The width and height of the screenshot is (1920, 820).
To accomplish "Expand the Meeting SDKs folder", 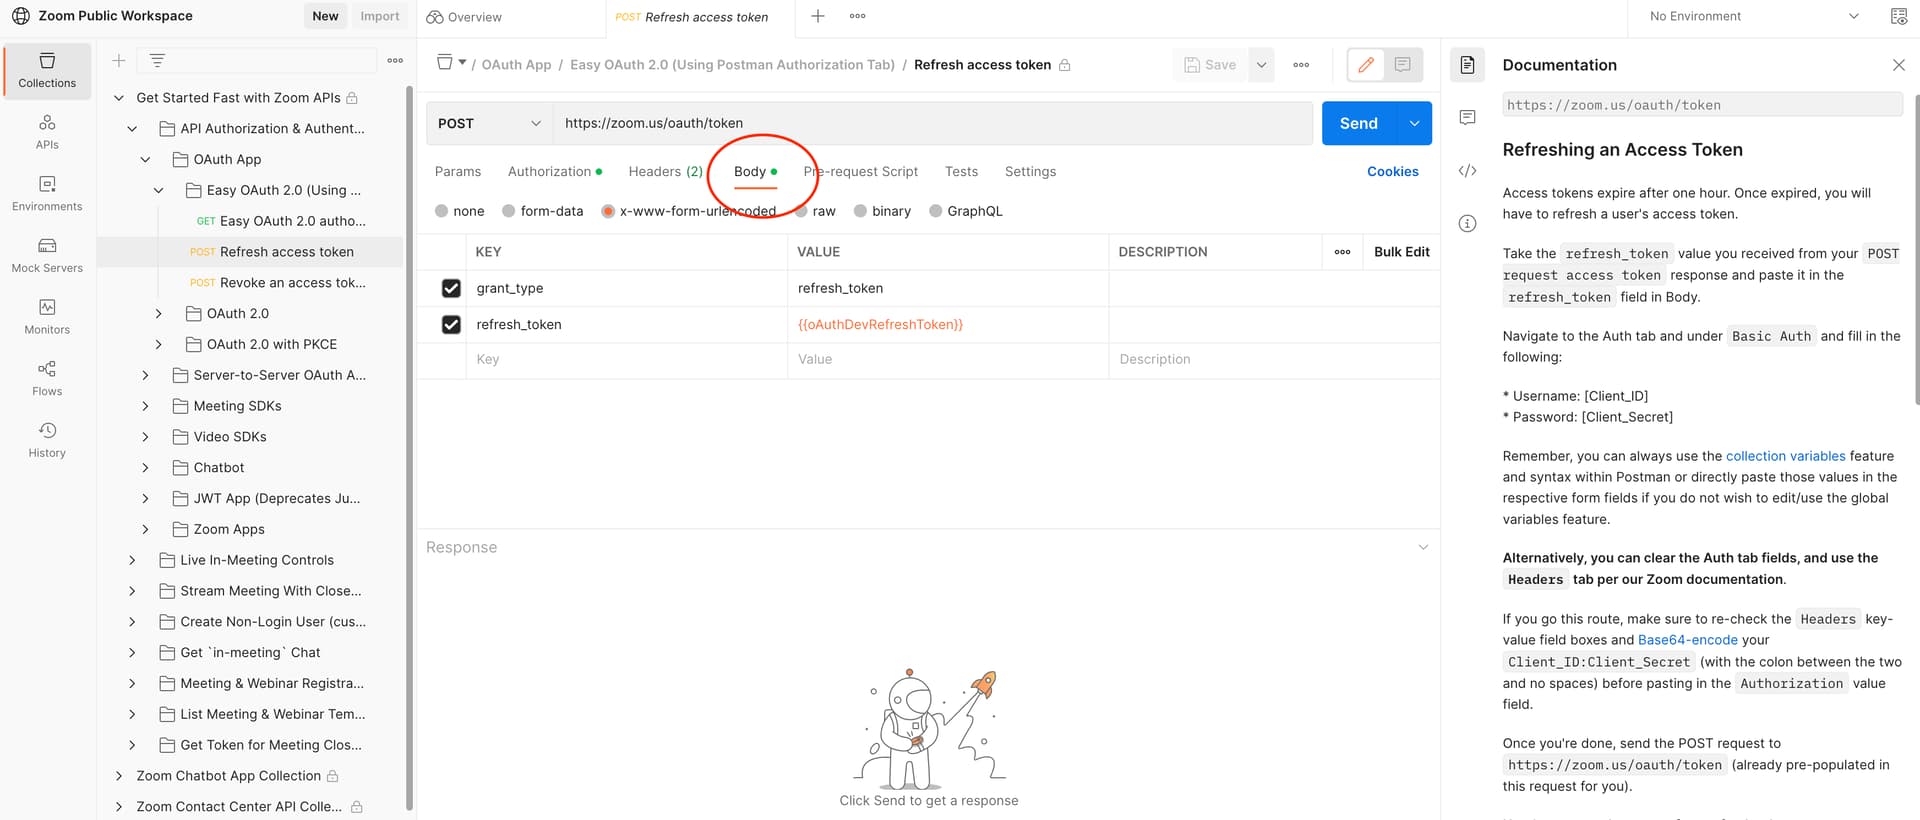I will [145, 406].
